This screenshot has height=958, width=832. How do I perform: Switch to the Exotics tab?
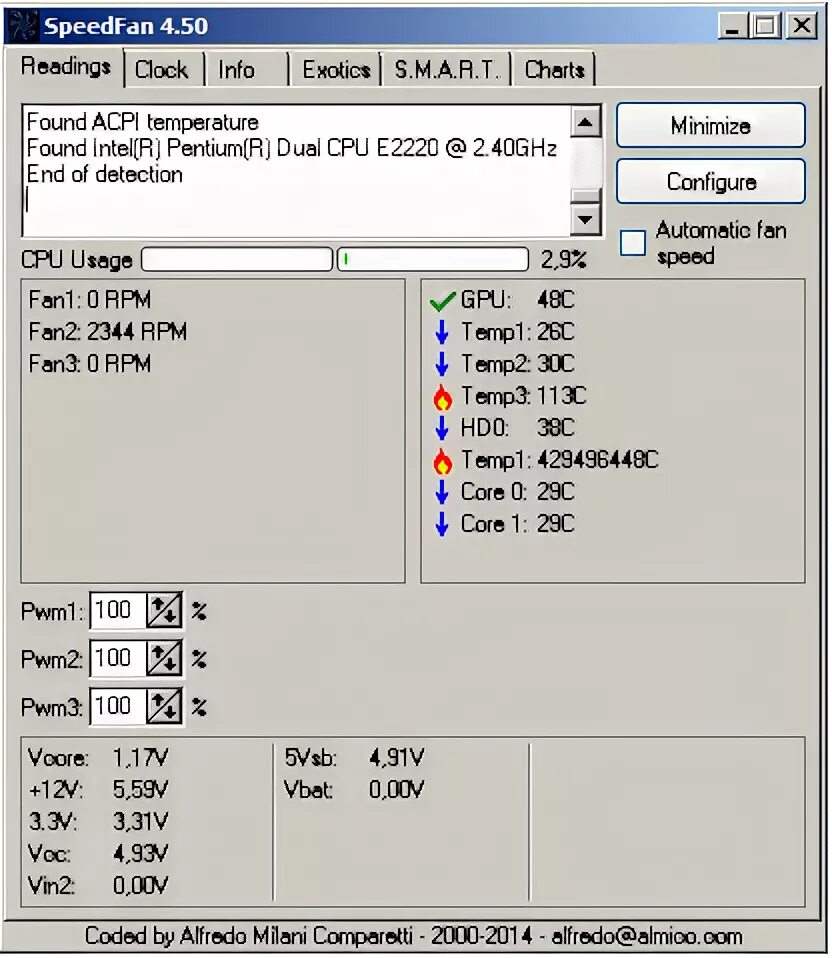[x=337, y=70]
